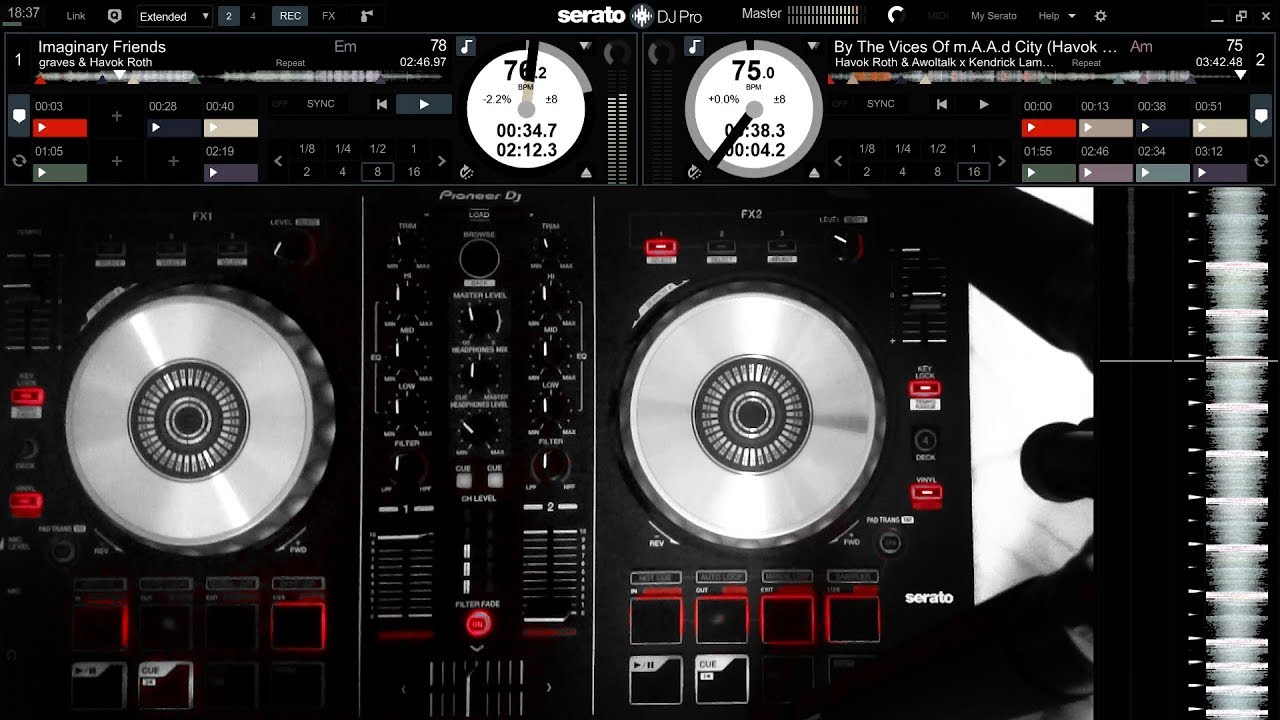Select Deck 2 16 beat loop
This screenshot has height=720, width=1280.
973,172
